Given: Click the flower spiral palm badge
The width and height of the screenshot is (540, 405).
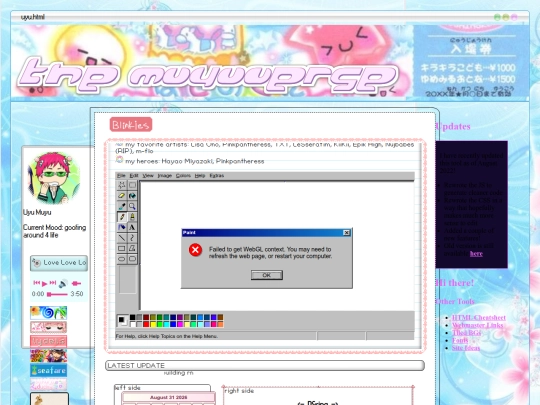Looking at the screenshot, I should (x=49, y=313).
